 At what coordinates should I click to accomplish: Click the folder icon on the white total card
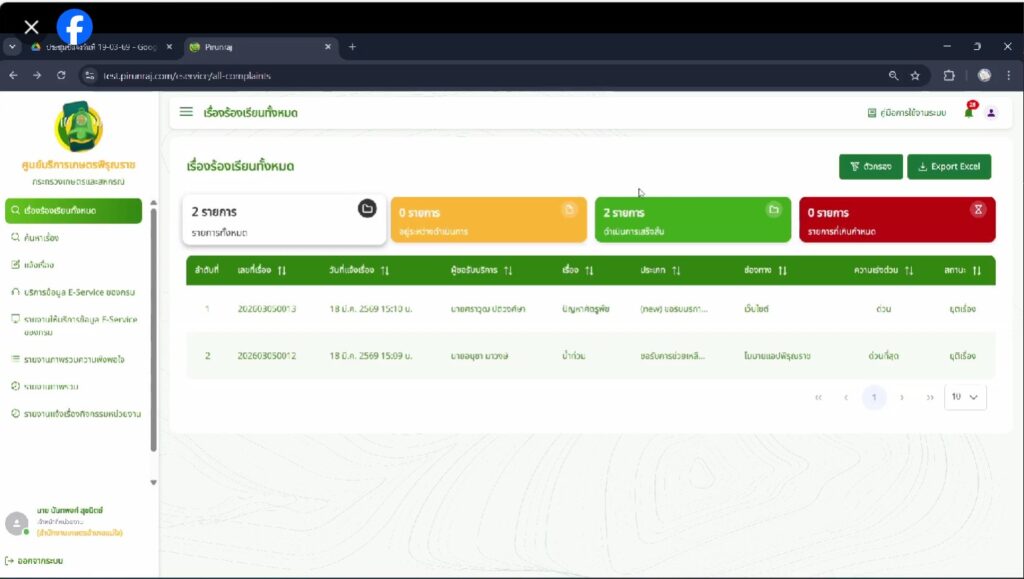[367, 209]
